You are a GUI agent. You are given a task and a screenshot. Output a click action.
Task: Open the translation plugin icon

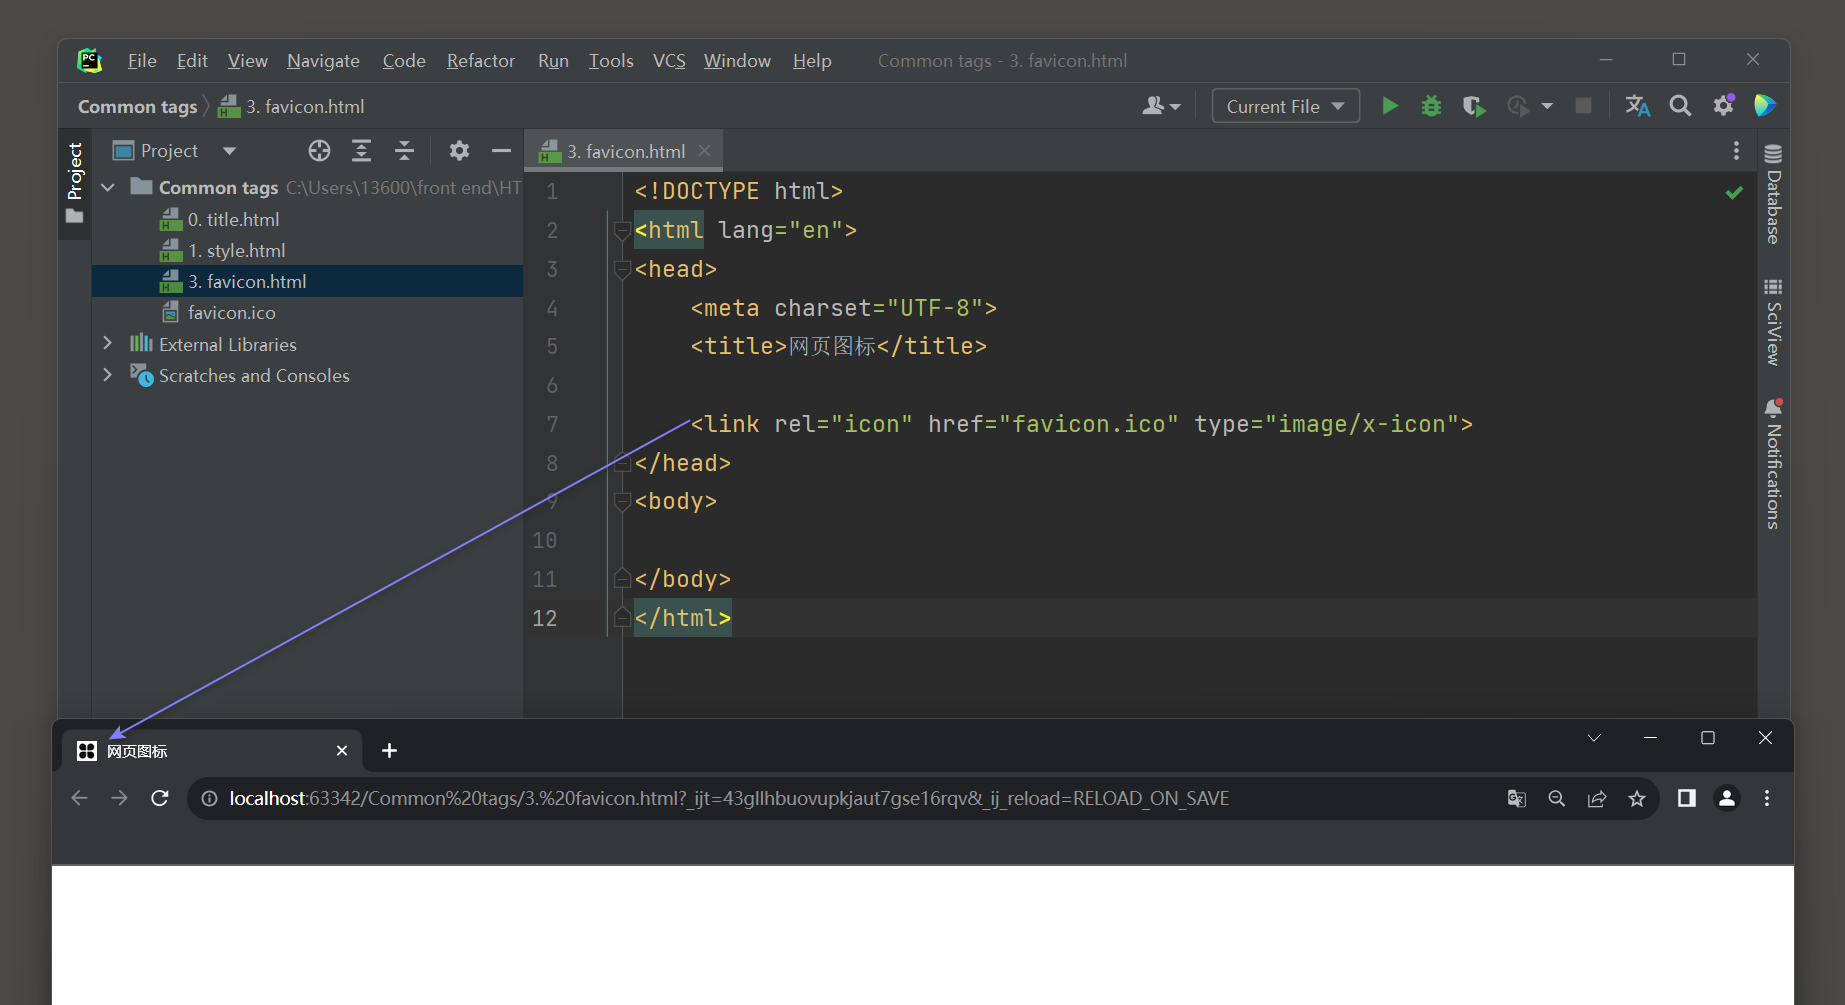(1637, 106)
